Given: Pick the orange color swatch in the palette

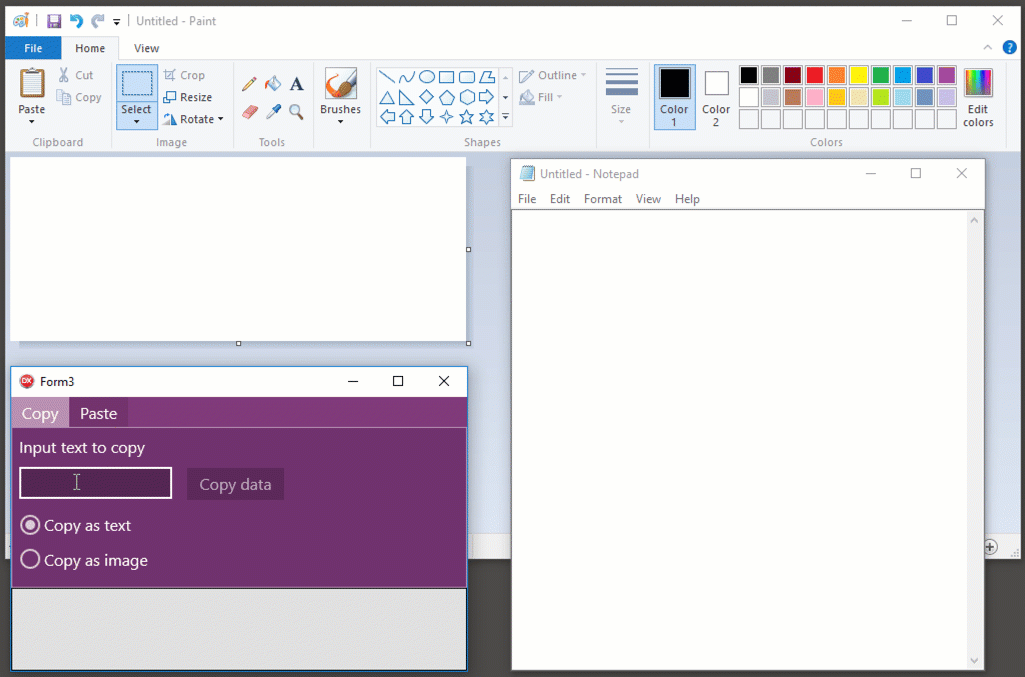Looking at the screenshot, I should [x=836, y=75].
